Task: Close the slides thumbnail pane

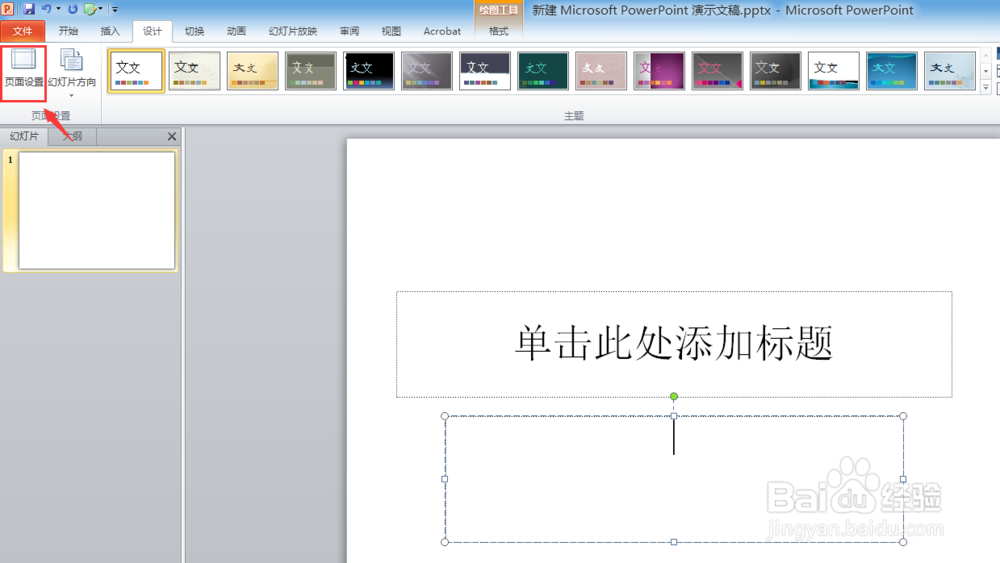Action: (x=172, y=136)
